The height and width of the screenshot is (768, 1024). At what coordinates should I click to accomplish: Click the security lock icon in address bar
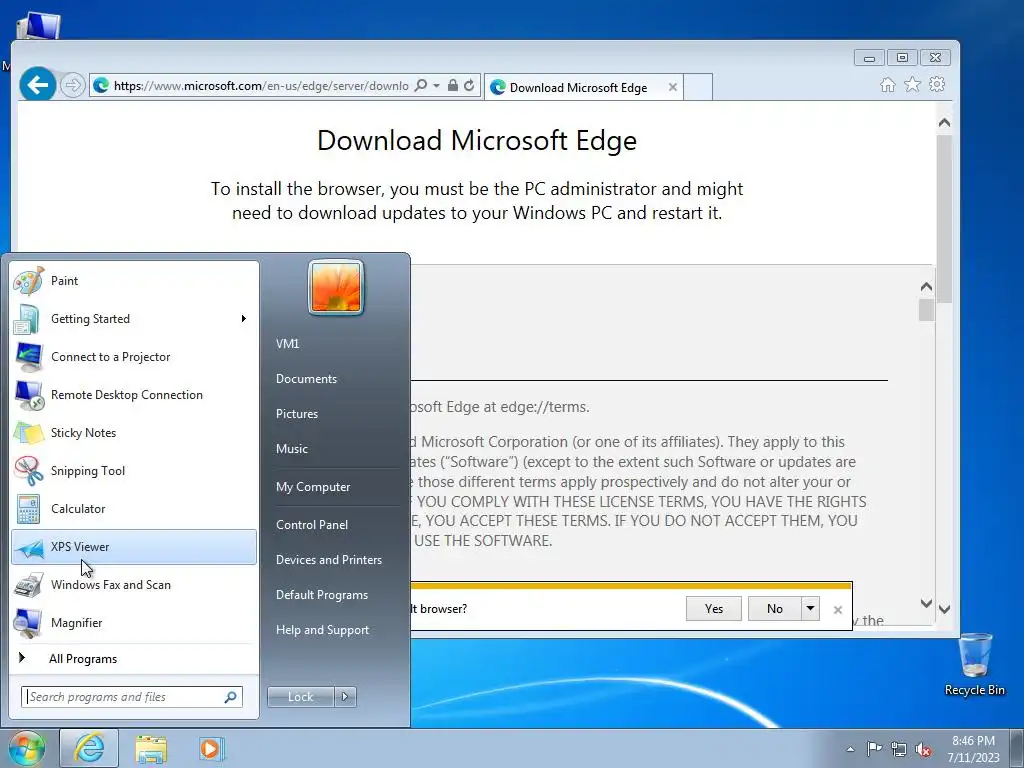click(453, 86)
